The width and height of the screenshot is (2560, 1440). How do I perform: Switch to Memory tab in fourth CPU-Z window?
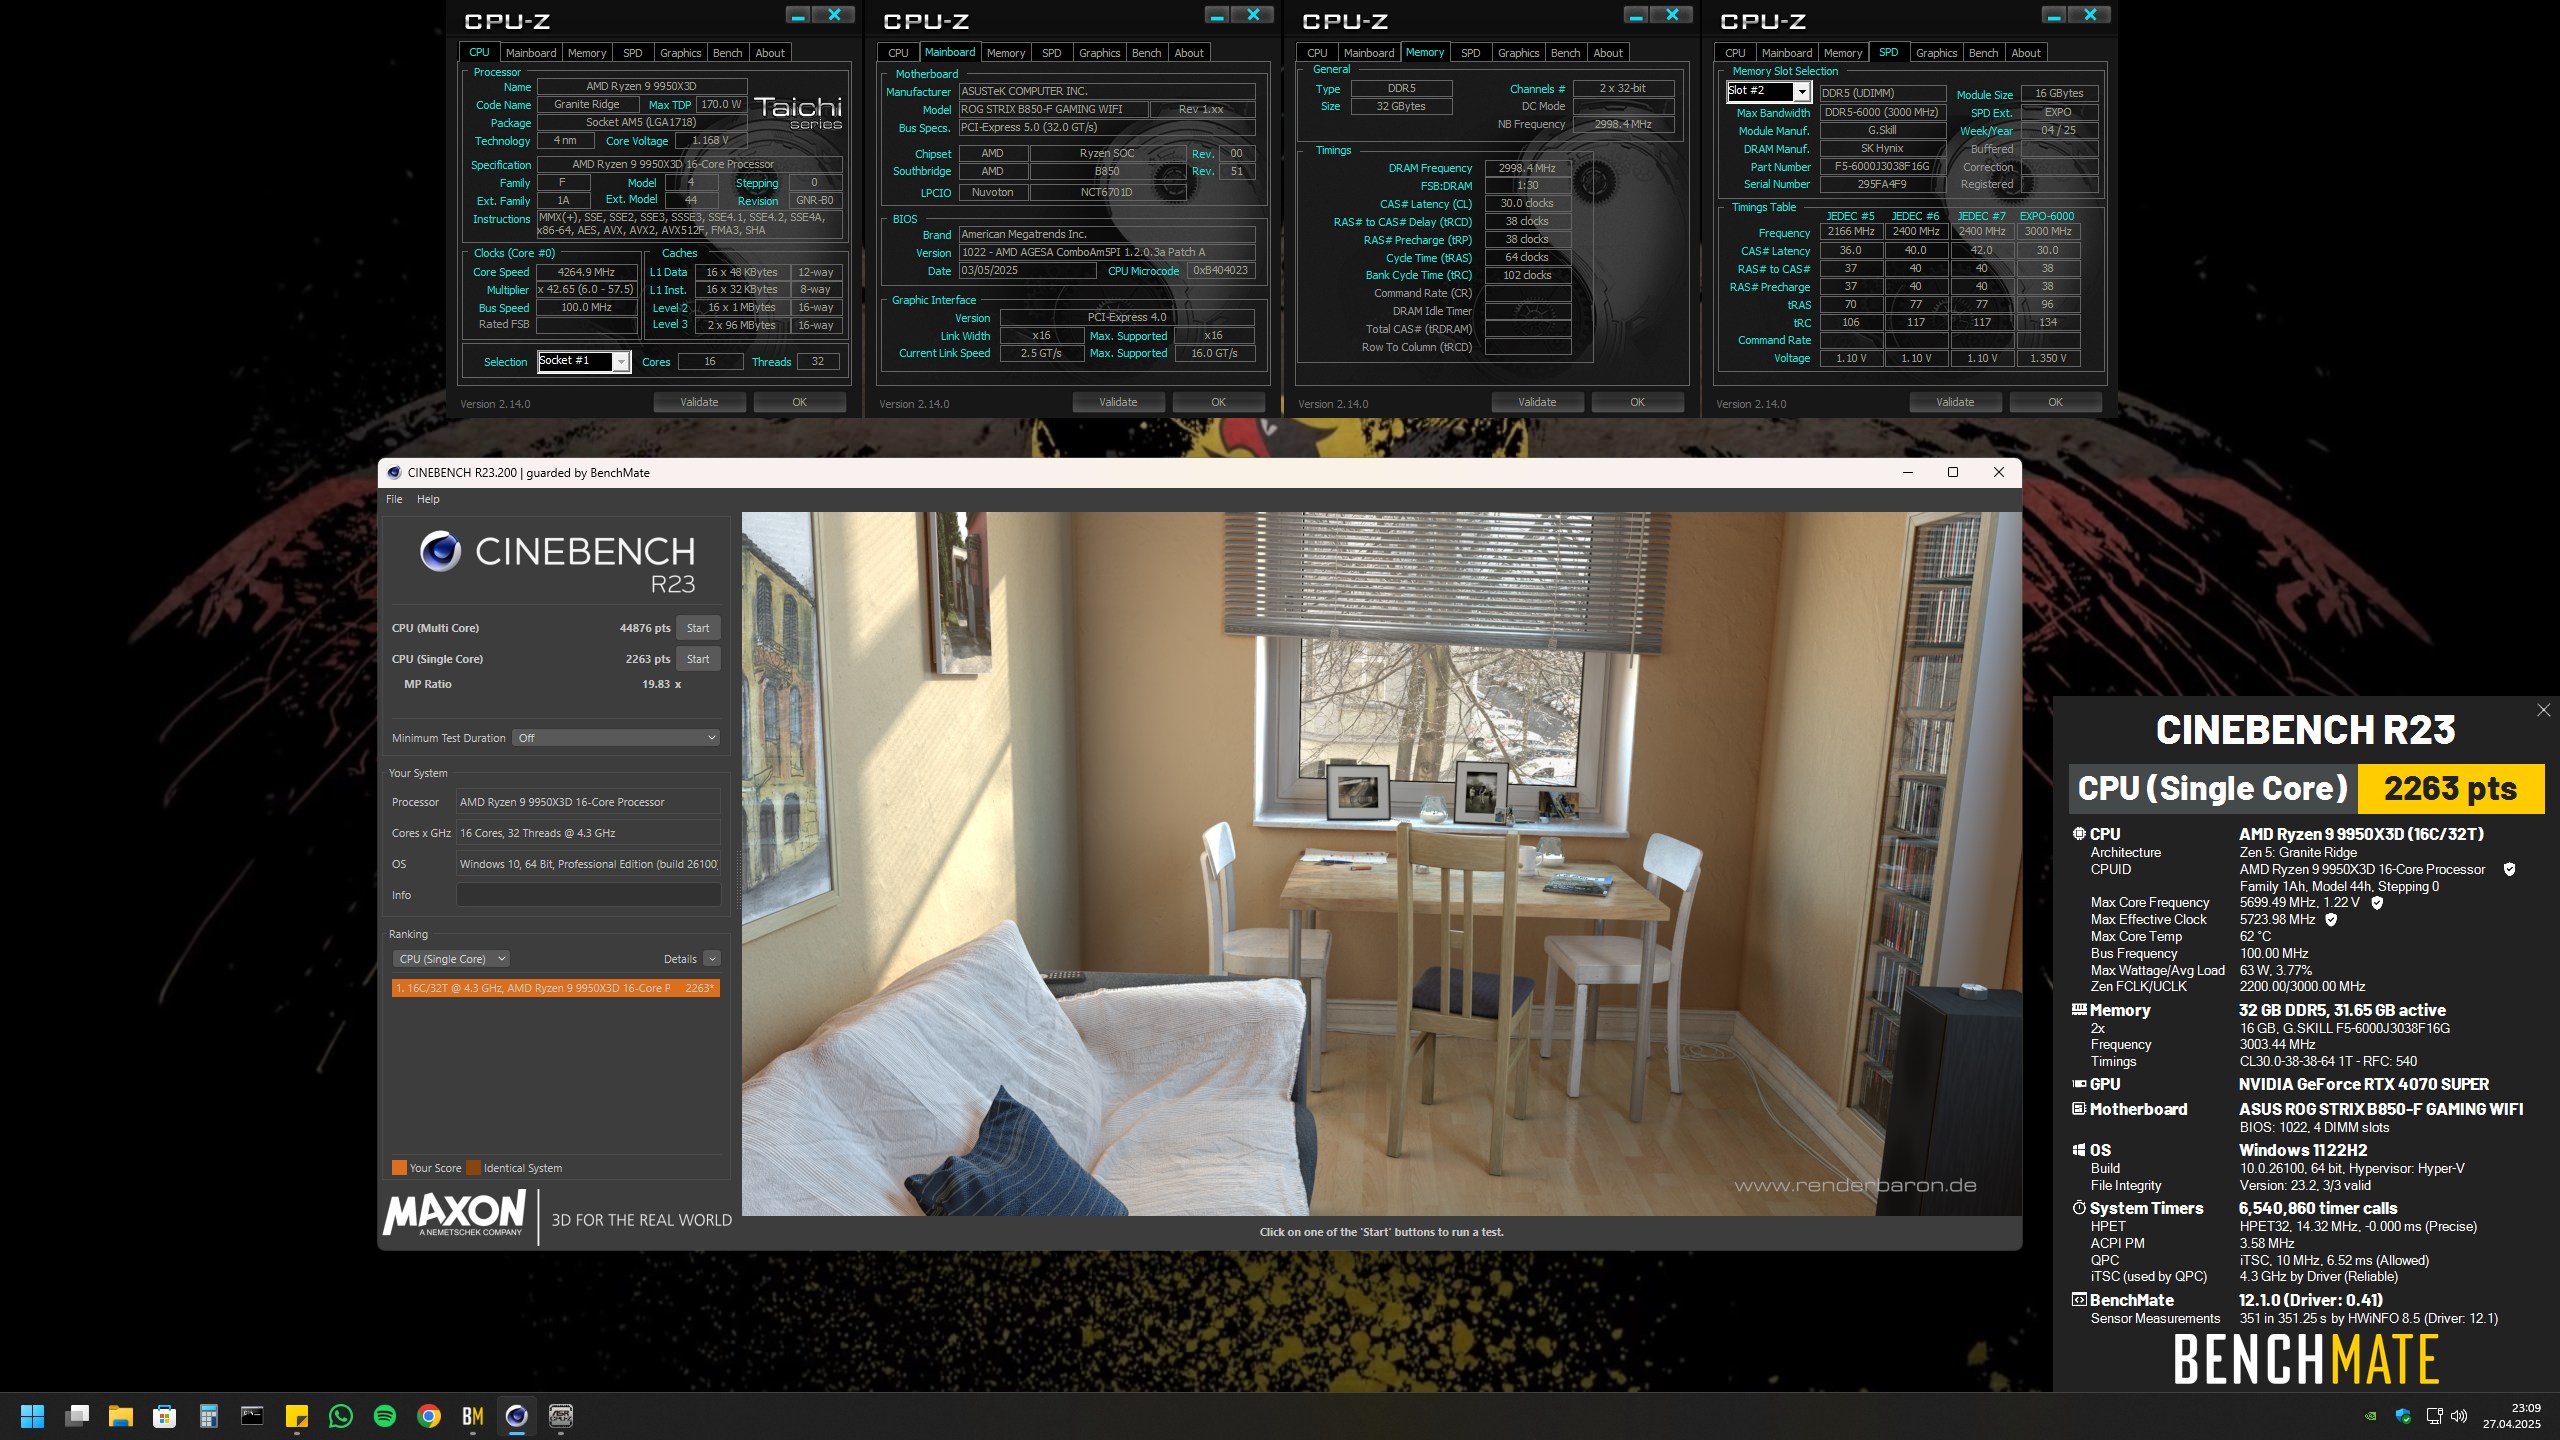click(x=1842, y=53)
